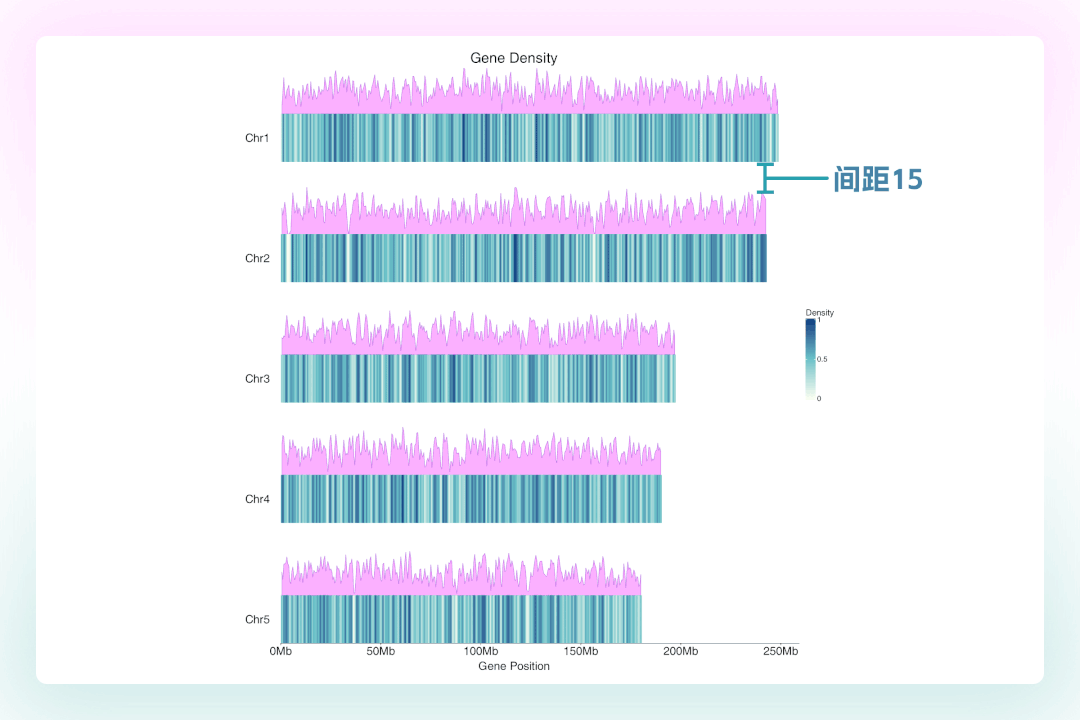Select the Chr5 row label
Viewport: 1080px width, 720px height.
coord(257,620)
